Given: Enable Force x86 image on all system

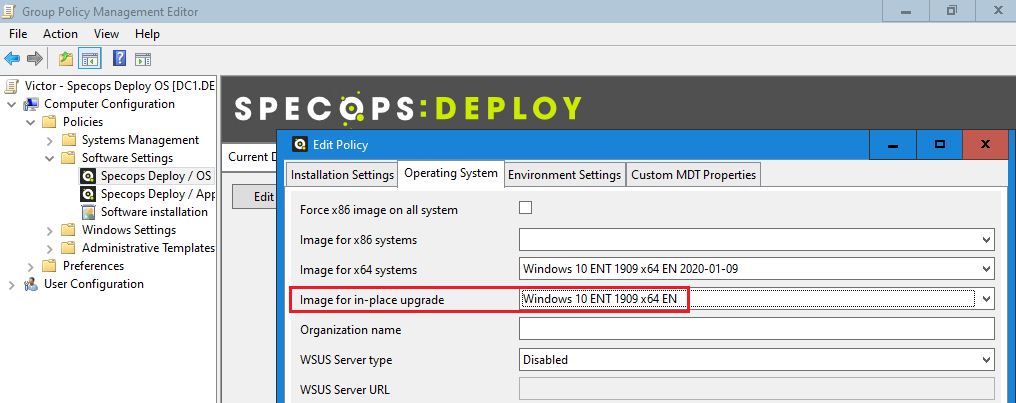Looking at the screenshot, I should 526,208.
